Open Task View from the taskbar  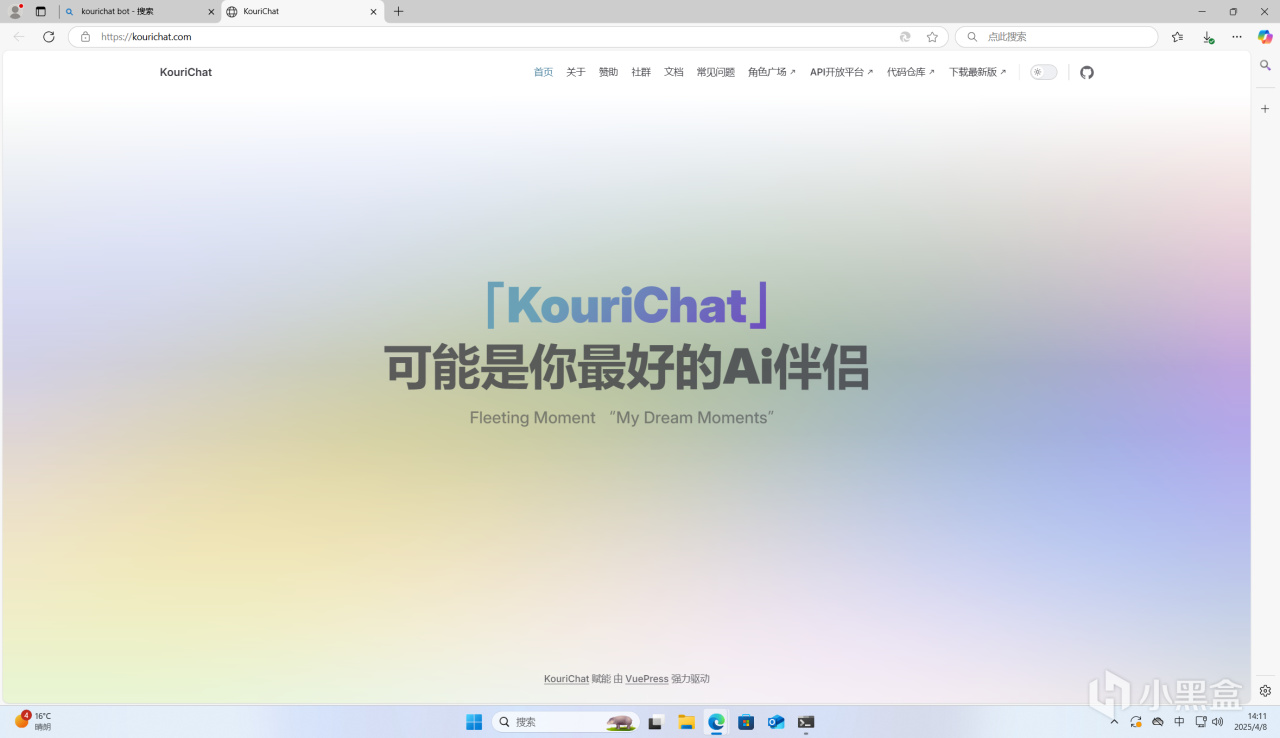[x=655, y=722]
